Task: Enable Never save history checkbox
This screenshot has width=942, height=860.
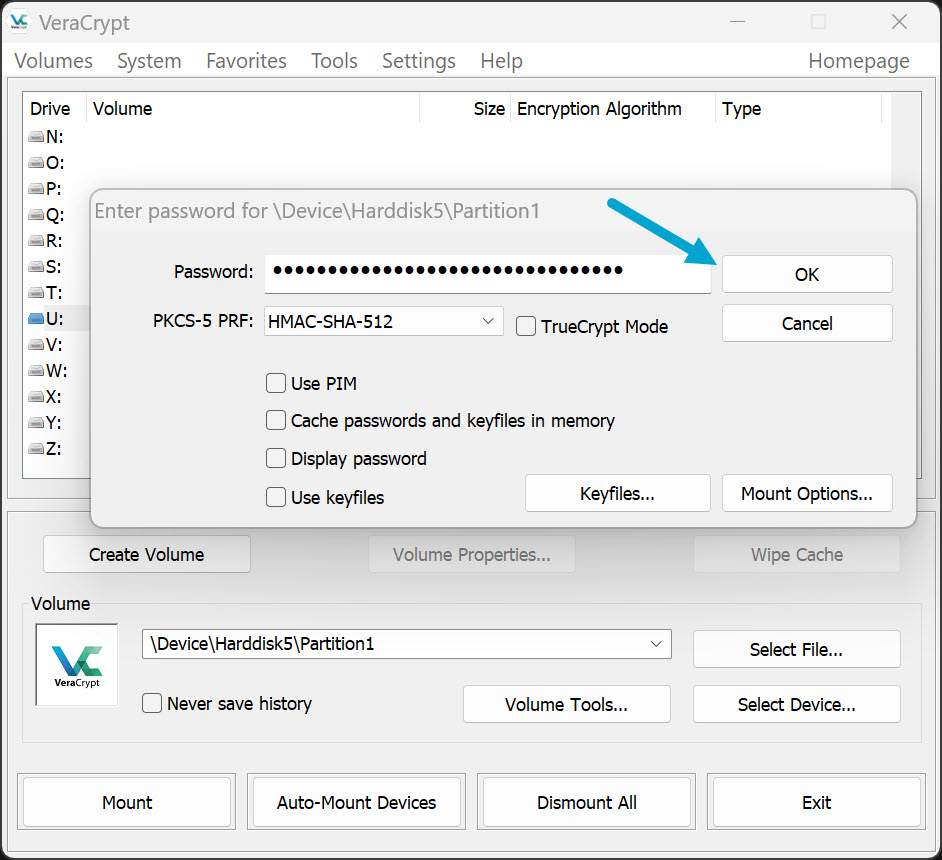Action: pyautogui.click(x=152, y=704)
